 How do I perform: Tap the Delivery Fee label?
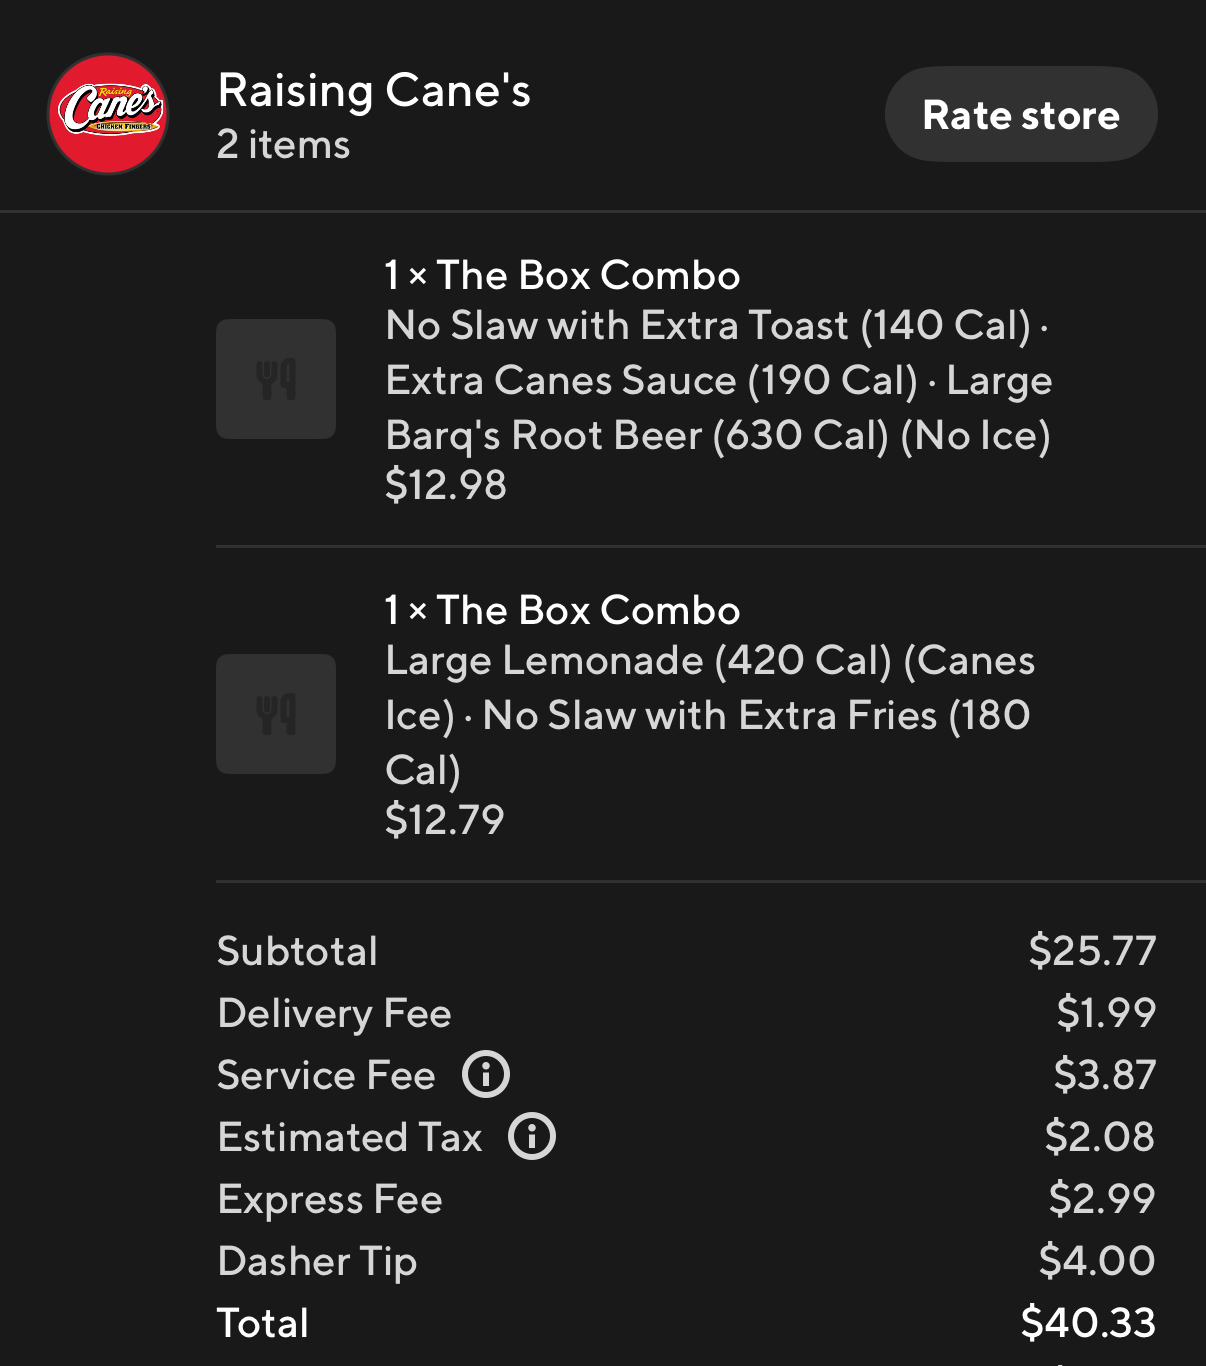tap(335, 1014)
